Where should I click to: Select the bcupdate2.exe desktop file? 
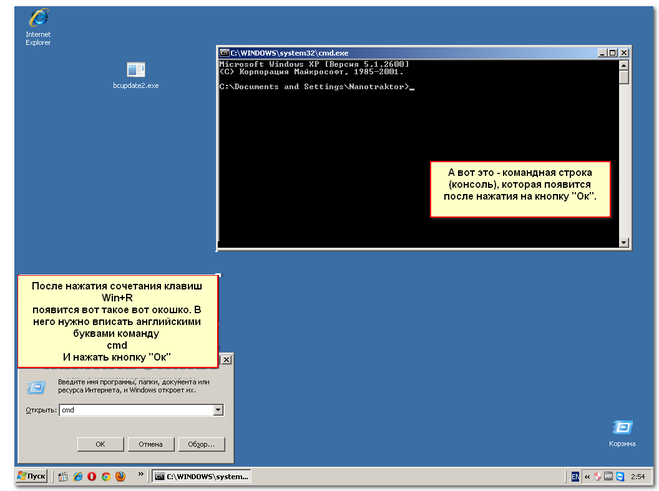135,69
